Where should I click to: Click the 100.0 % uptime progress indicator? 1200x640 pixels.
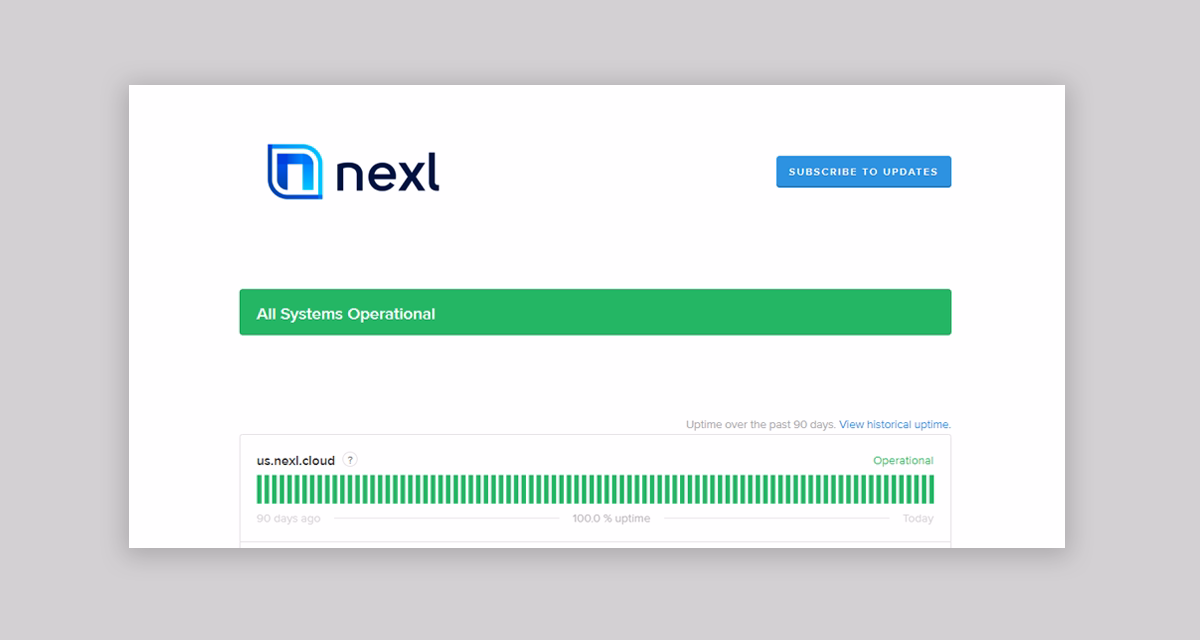point(611,518)
